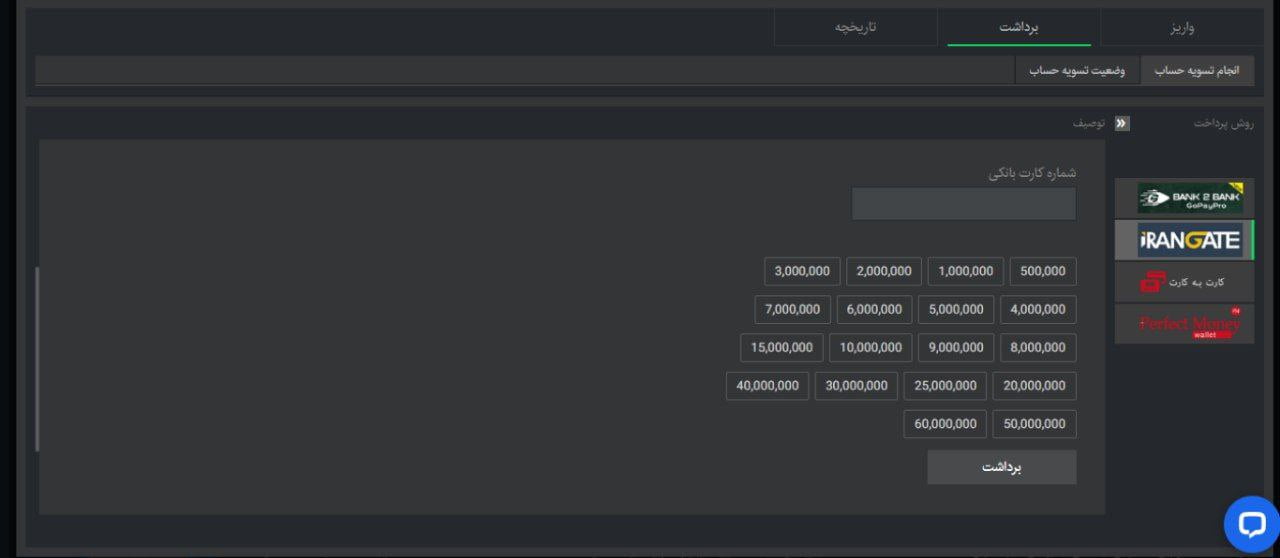The height and width of the screenshot is (558, 1280).
Task: Select the 7,000,000 amount button
Action: click(792, 309)
